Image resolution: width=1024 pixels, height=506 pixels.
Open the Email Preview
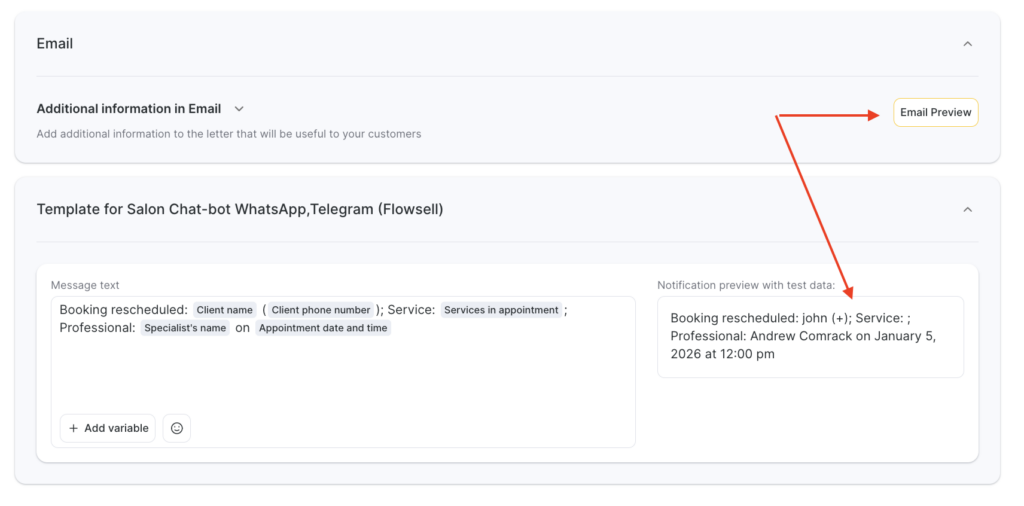point(935,113)
